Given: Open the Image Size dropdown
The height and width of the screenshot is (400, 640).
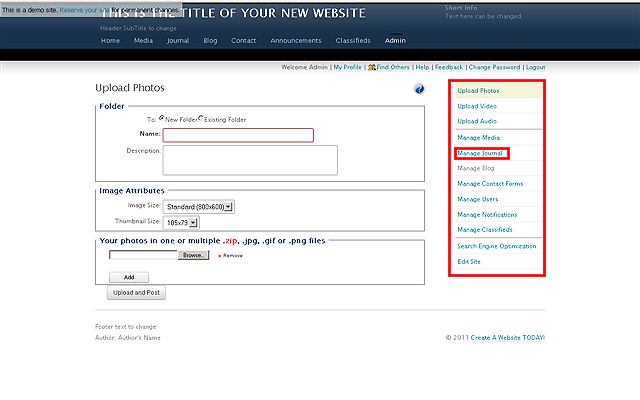Looking at the screenshot, I should pos(199,206).
